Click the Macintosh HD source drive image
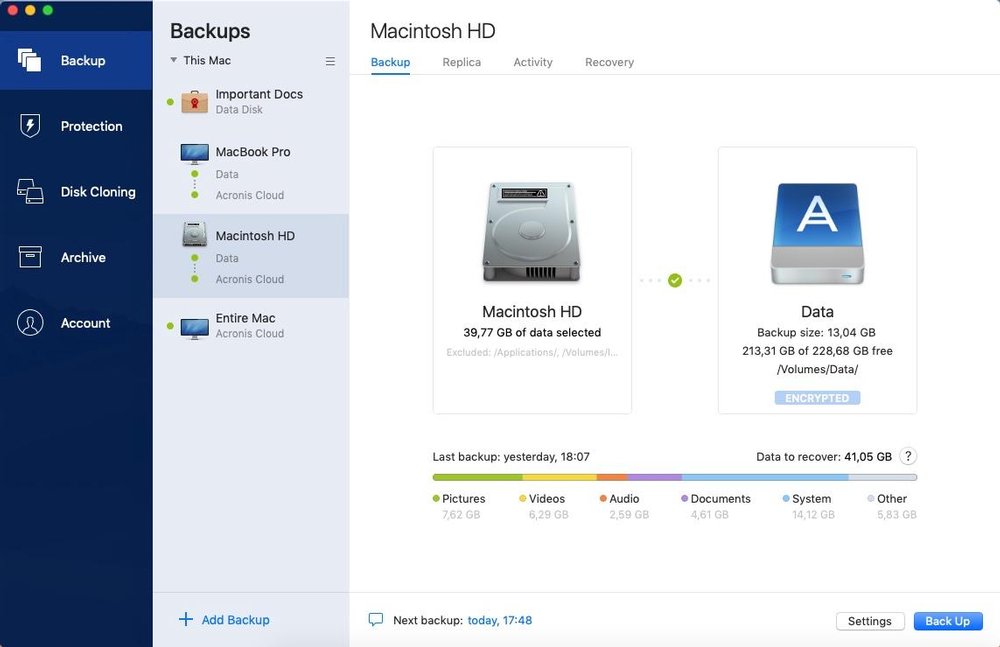 tap(532, 232)
